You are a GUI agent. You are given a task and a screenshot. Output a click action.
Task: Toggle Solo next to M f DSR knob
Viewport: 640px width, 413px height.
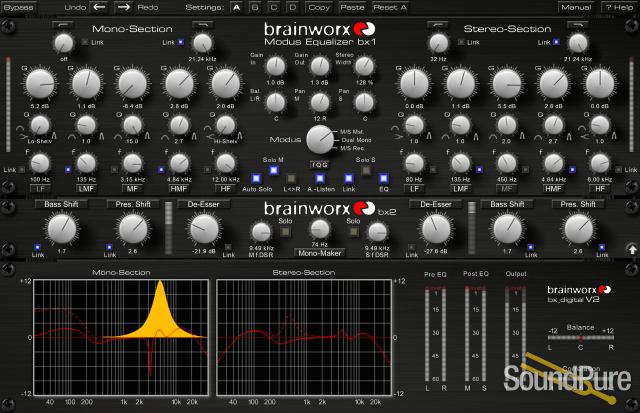pyautogui.click(x=285, y=232)
